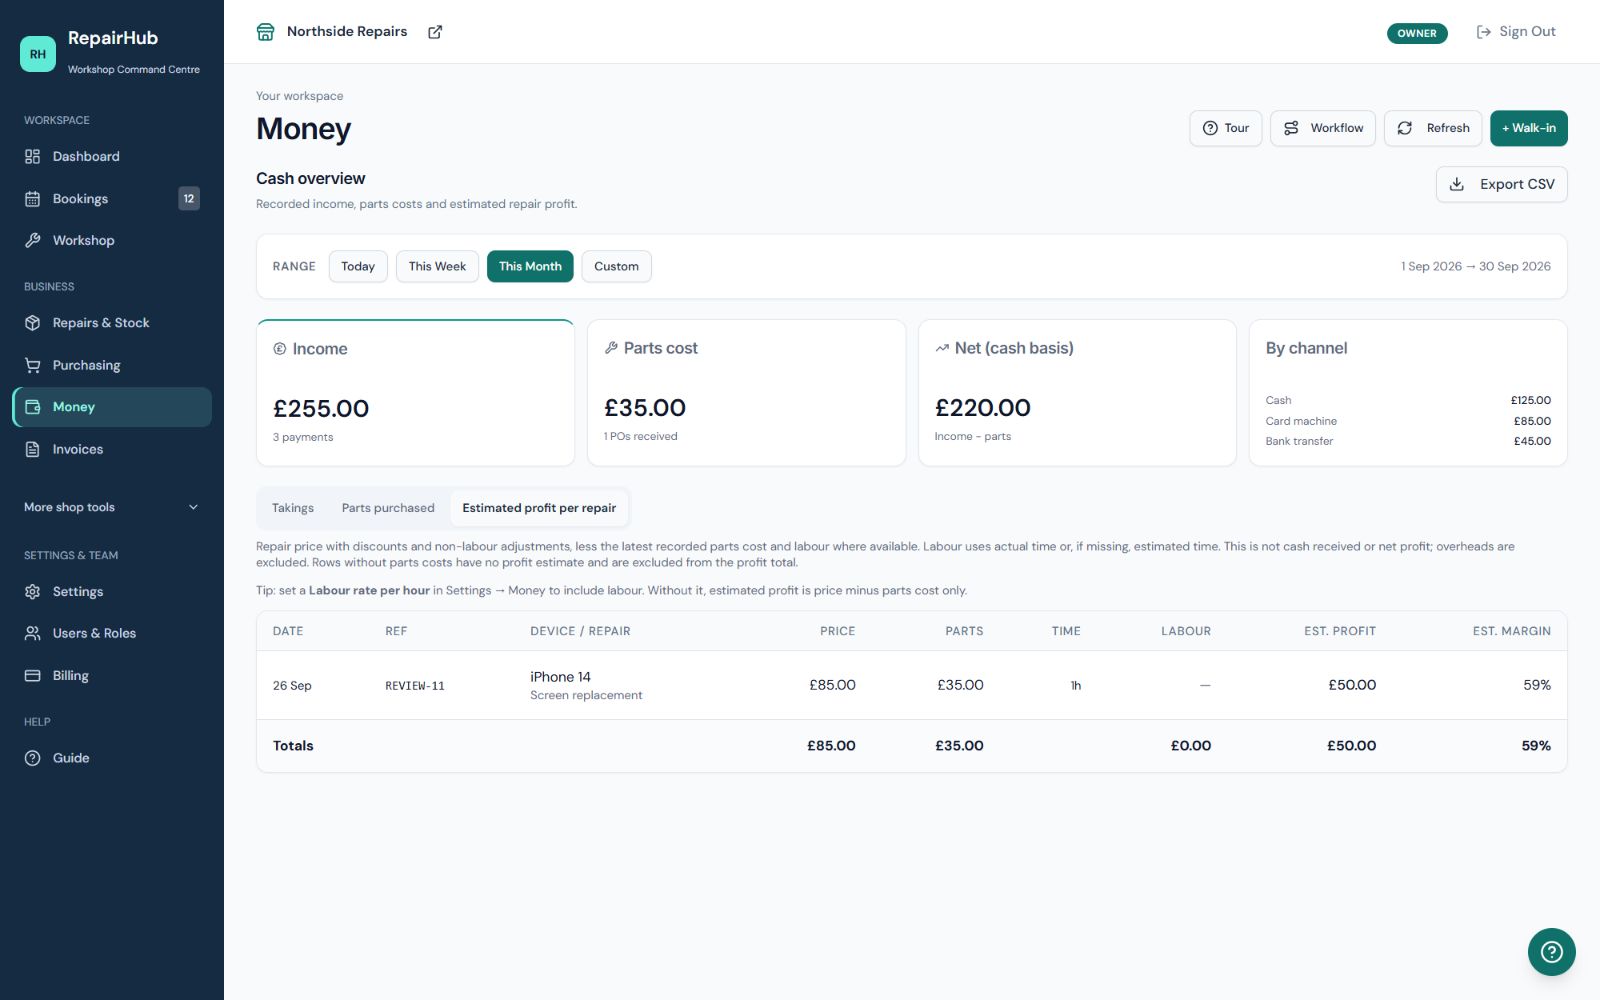Select the Parts cost card
The height and width of the screenshot is (1000, 1600).
746,393
